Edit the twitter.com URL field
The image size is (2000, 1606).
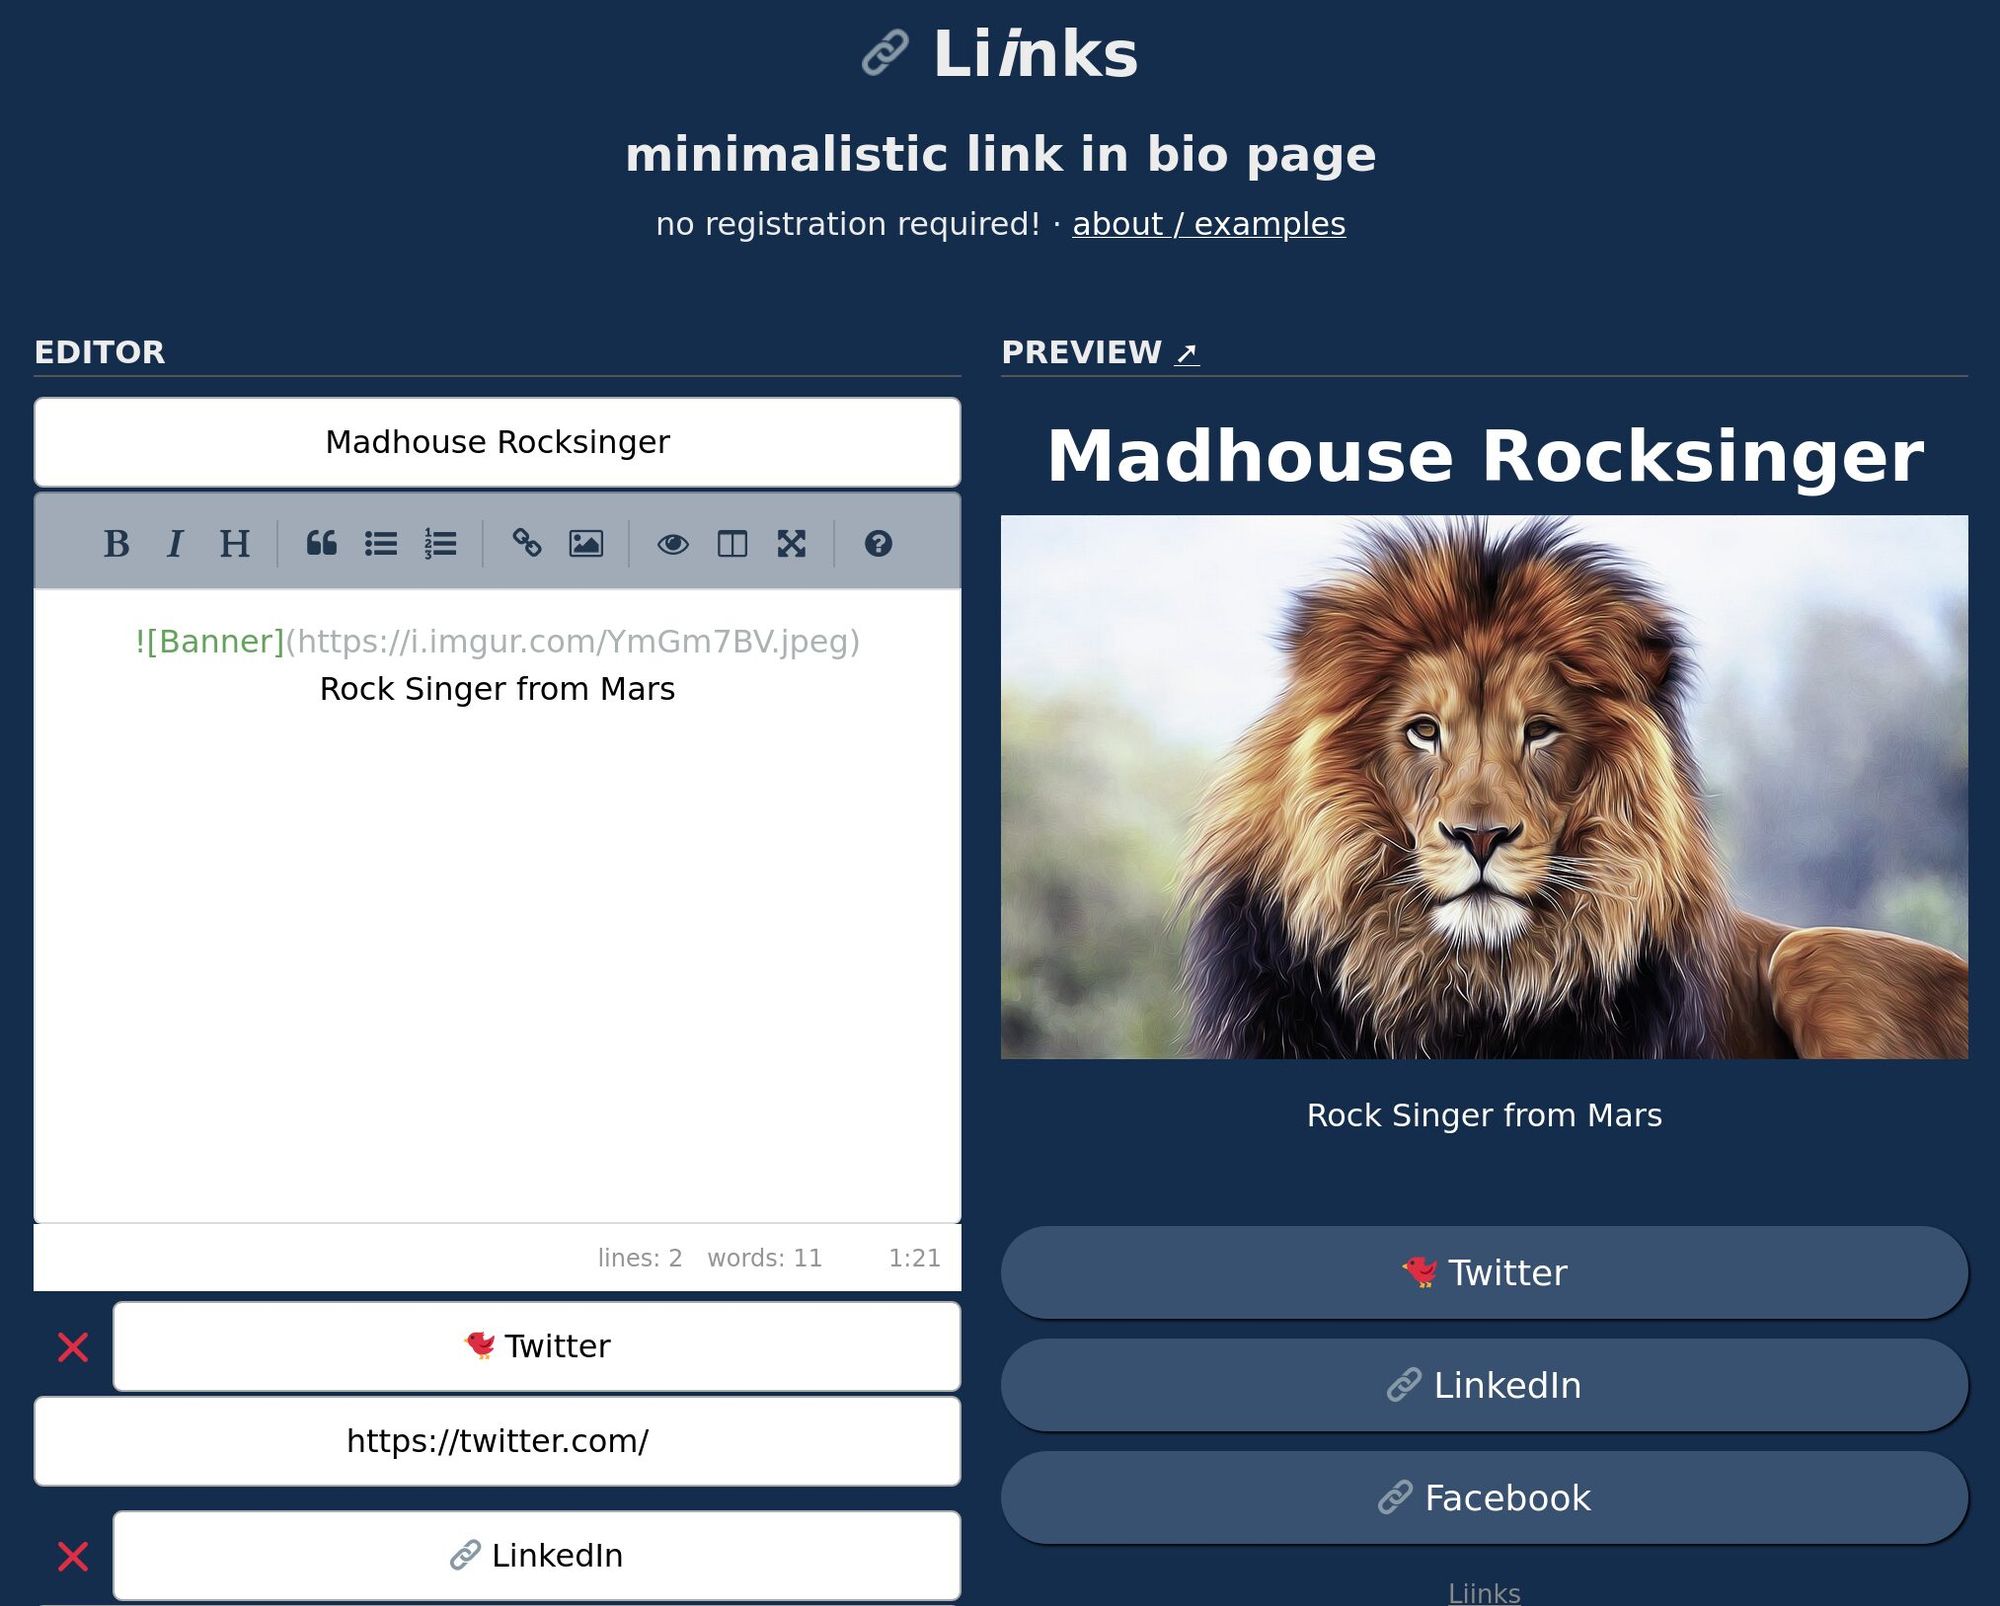coord(497,1440)
